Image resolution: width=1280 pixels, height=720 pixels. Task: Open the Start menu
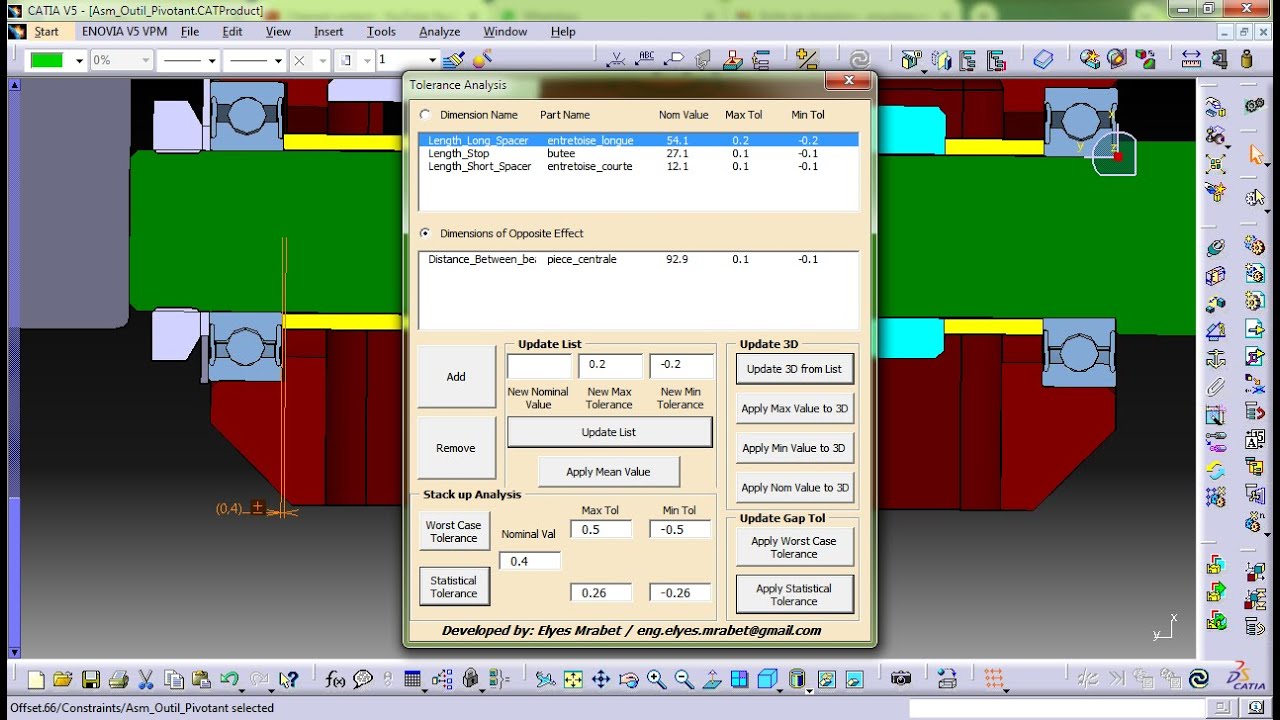[46, 32]
